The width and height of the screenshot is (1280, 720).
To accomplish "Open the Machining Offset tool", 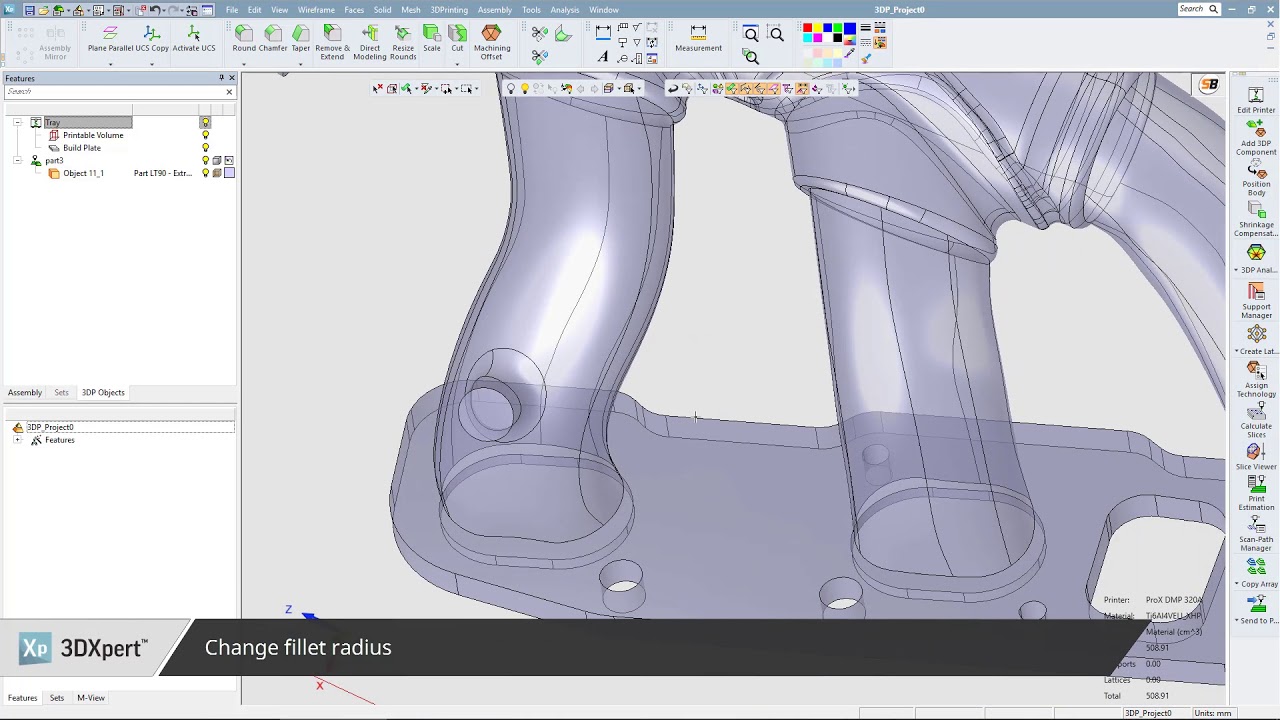I will tap(491, 43).
